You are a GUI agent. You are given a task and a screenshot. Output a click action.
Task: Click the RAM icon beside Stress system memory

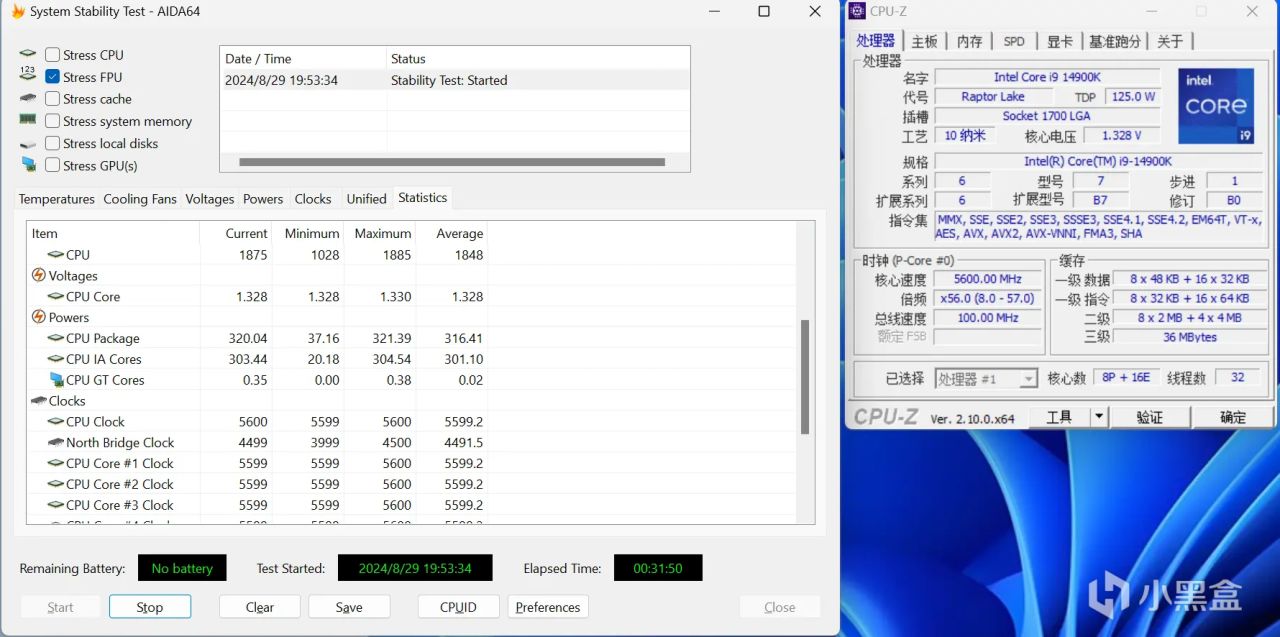pos(27,120)
